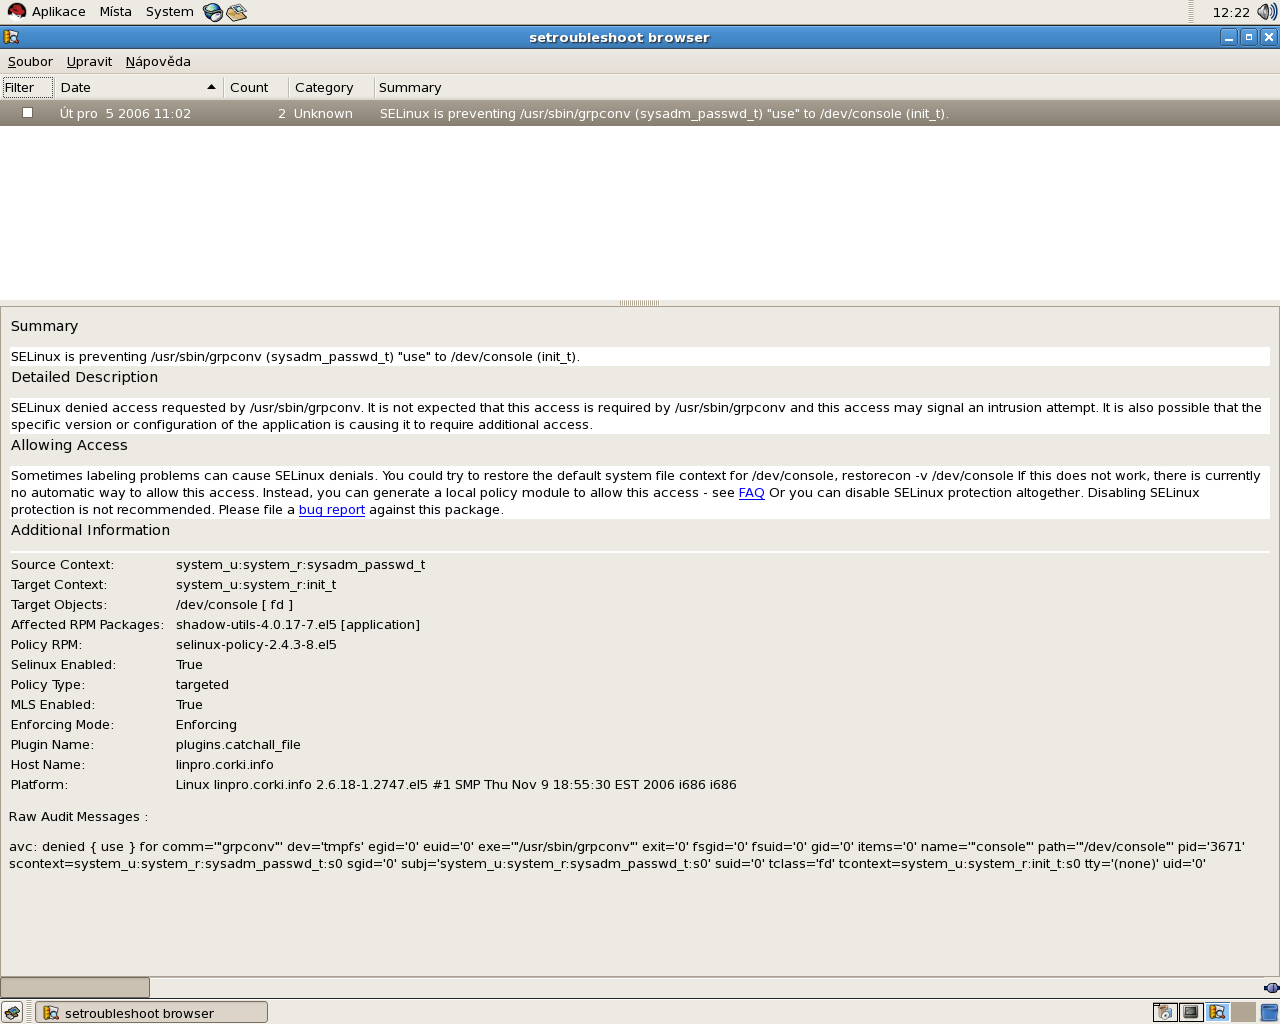This screenshot has height=1024, width=1280.
Task: Open the Soubor menu
Action: click(x=30, y=61)
